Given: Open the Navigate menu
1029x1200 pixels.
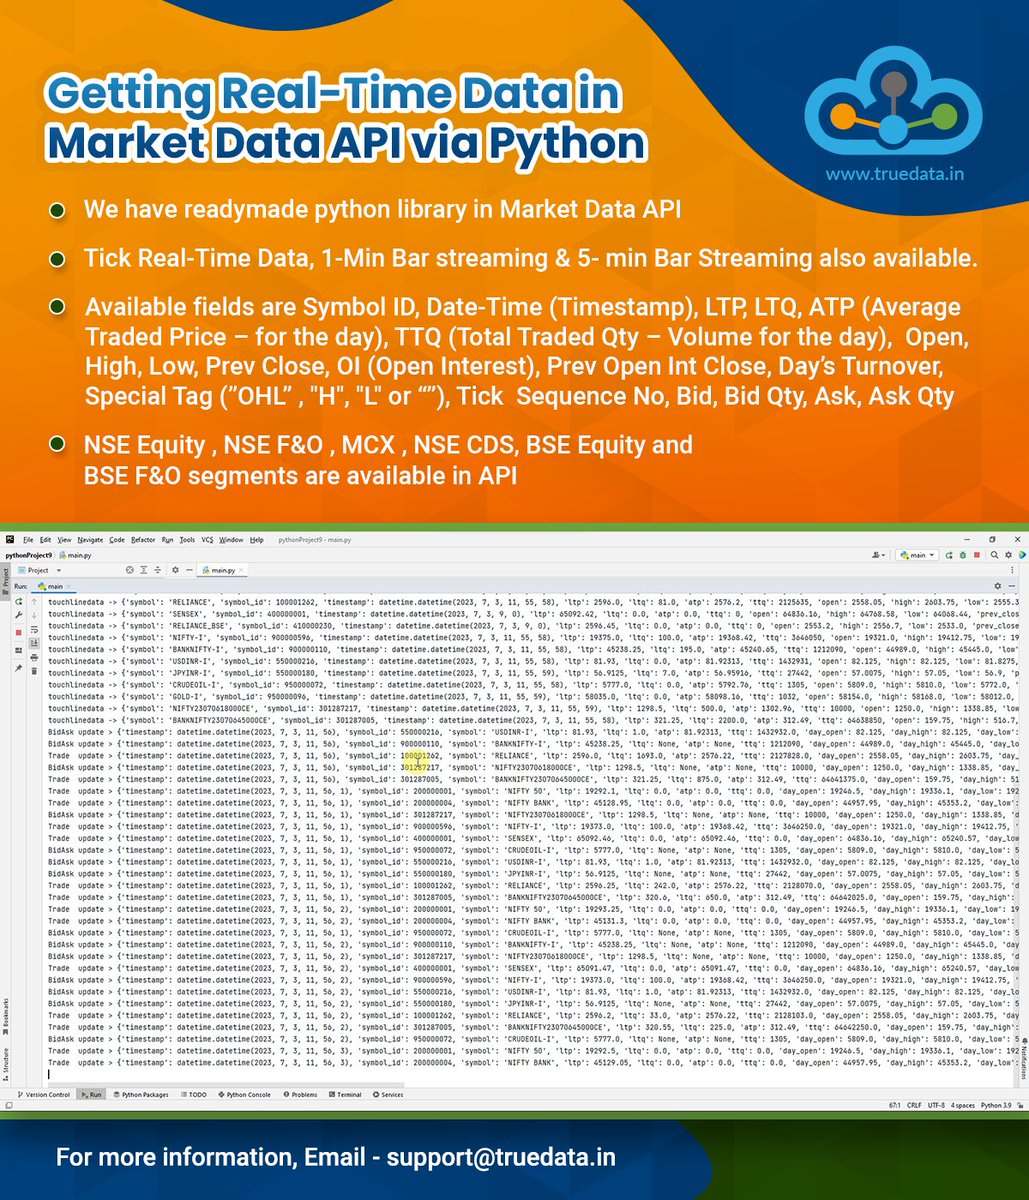Looking at the screenshot, I should (x=90, y=540).
